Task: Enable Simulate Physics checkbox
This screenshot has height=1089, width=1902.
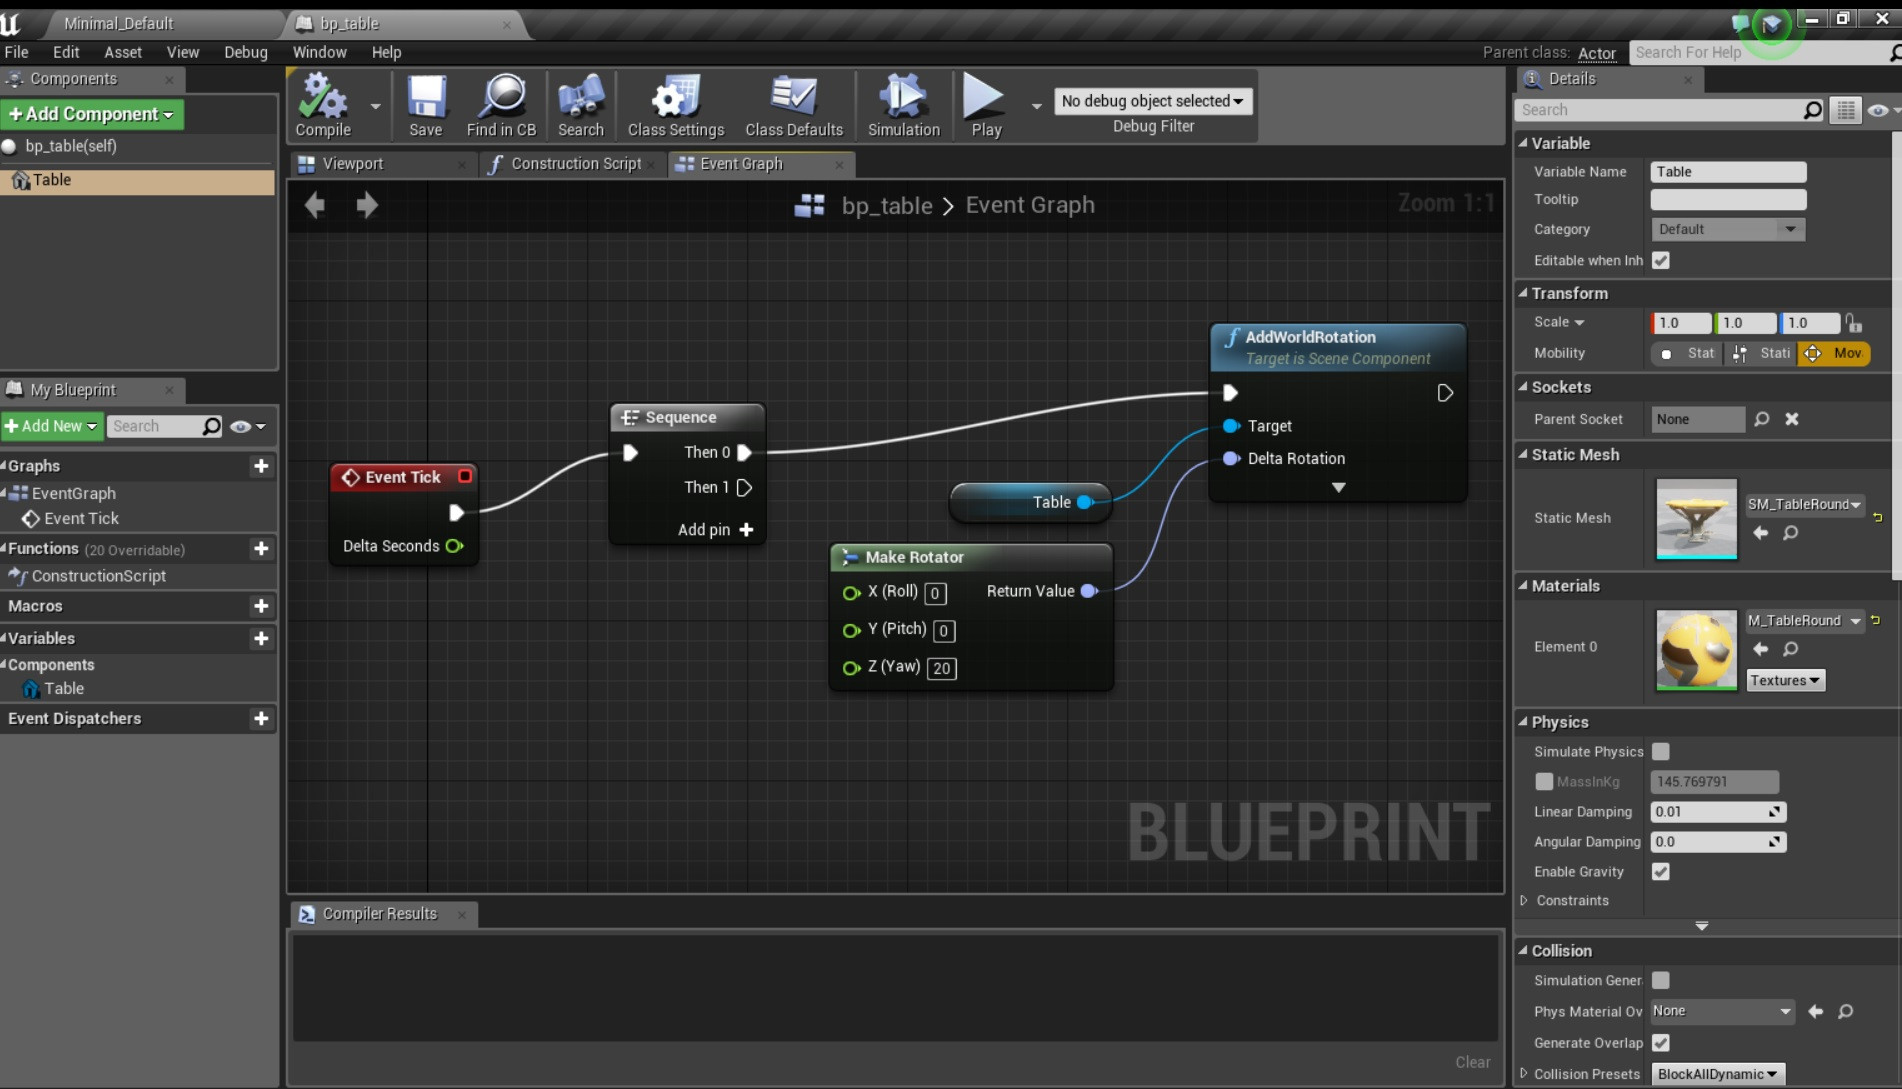Action: [x=1661, y=751]
